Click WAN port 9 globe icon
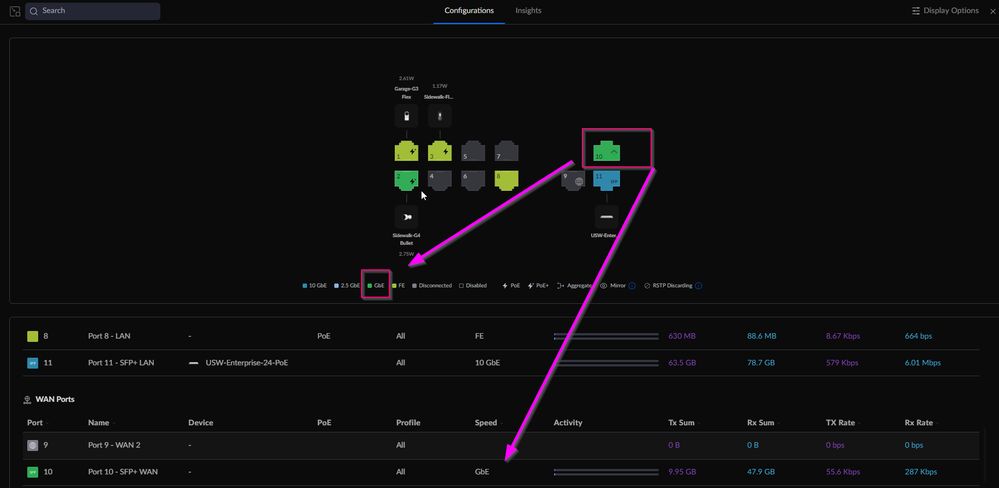The width and height of the screenshot is (999, 488). pyautogui.click(x=574, y=181)
